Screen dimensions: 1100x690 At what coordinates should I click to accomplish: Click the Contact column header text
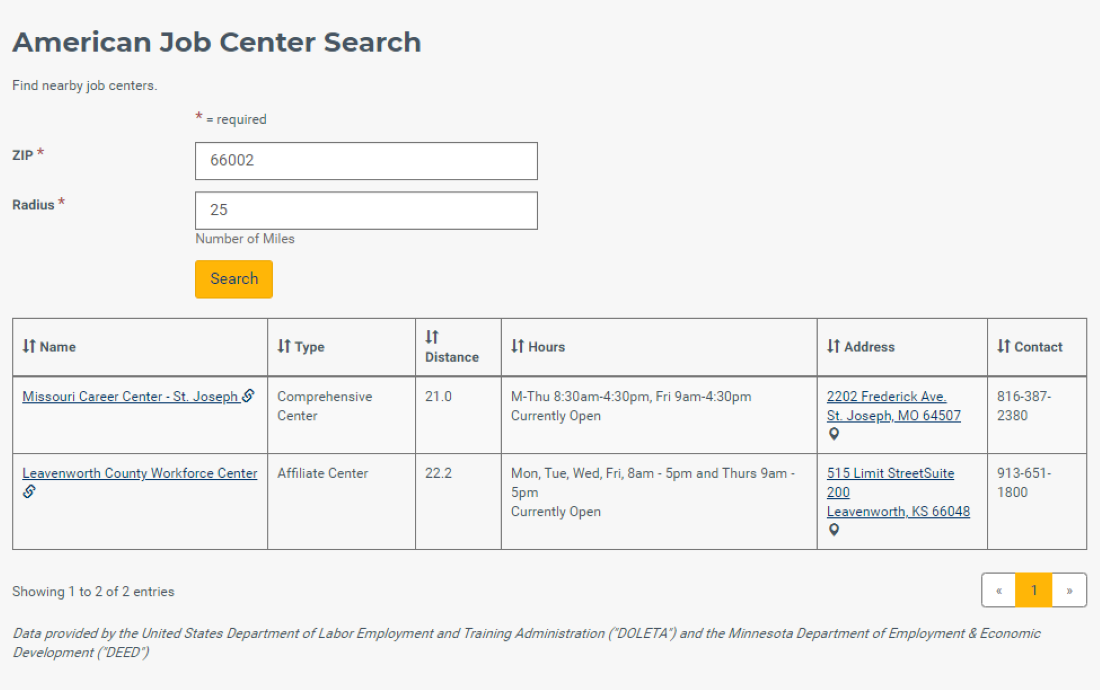pos(1038,347)
